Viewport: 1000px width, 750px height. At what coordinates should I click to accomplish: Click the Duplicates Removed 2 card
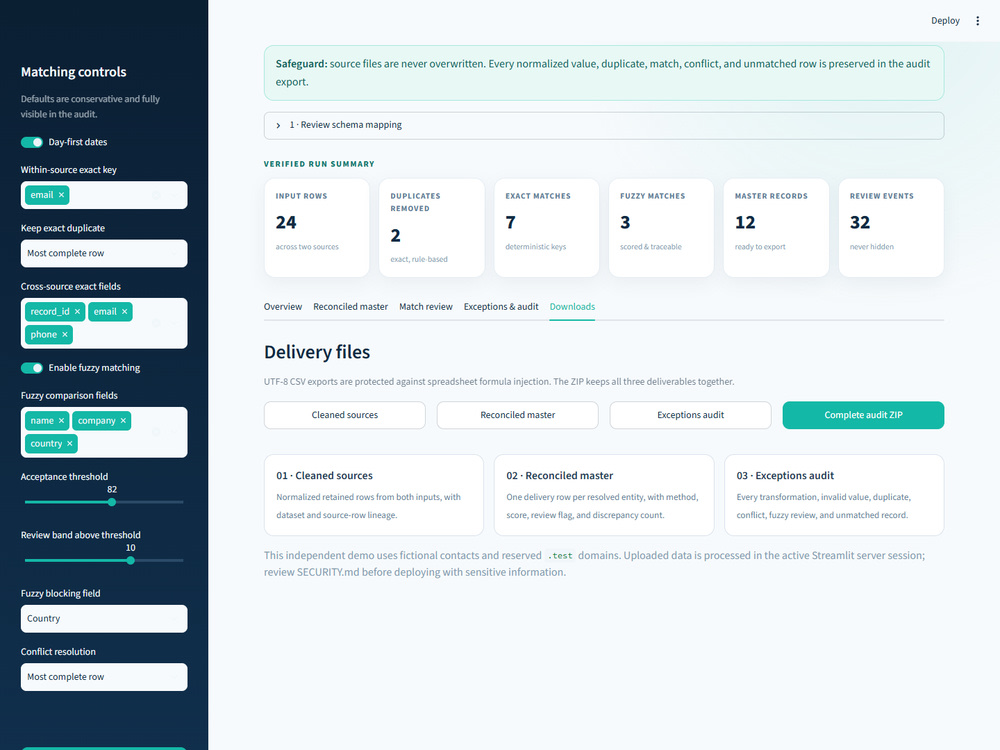[432, 228]
